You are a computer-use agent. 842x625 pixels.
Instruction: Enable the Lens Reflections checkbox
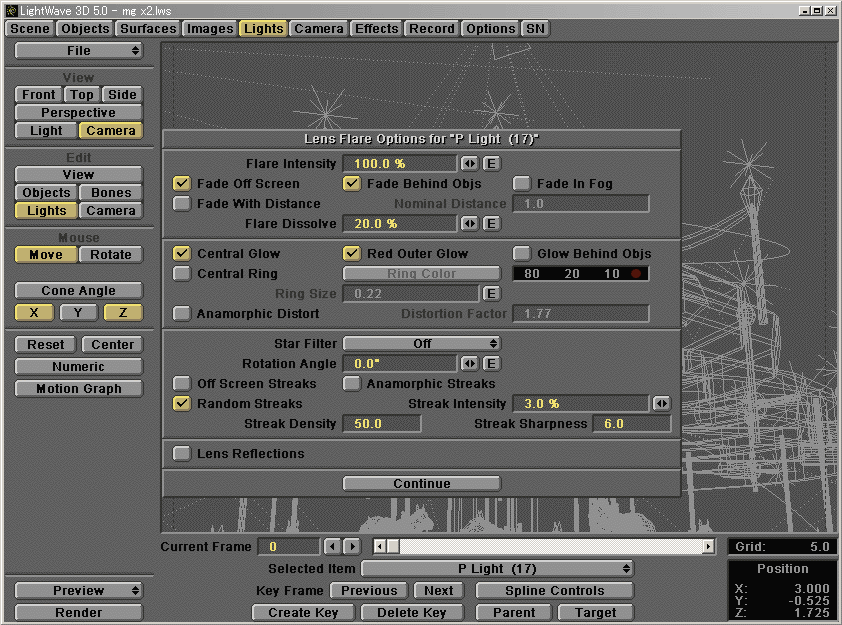pos(181,454)
